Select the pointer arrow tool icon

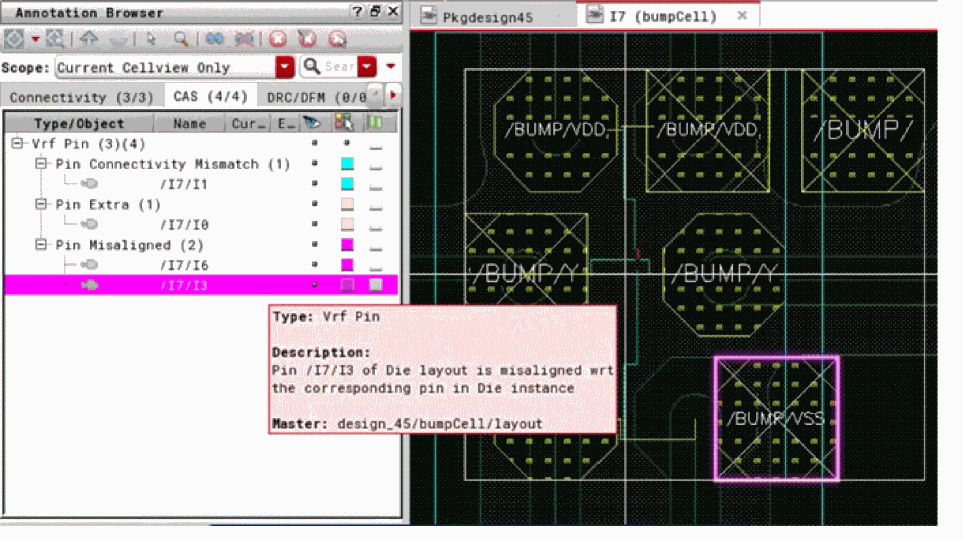151,39
